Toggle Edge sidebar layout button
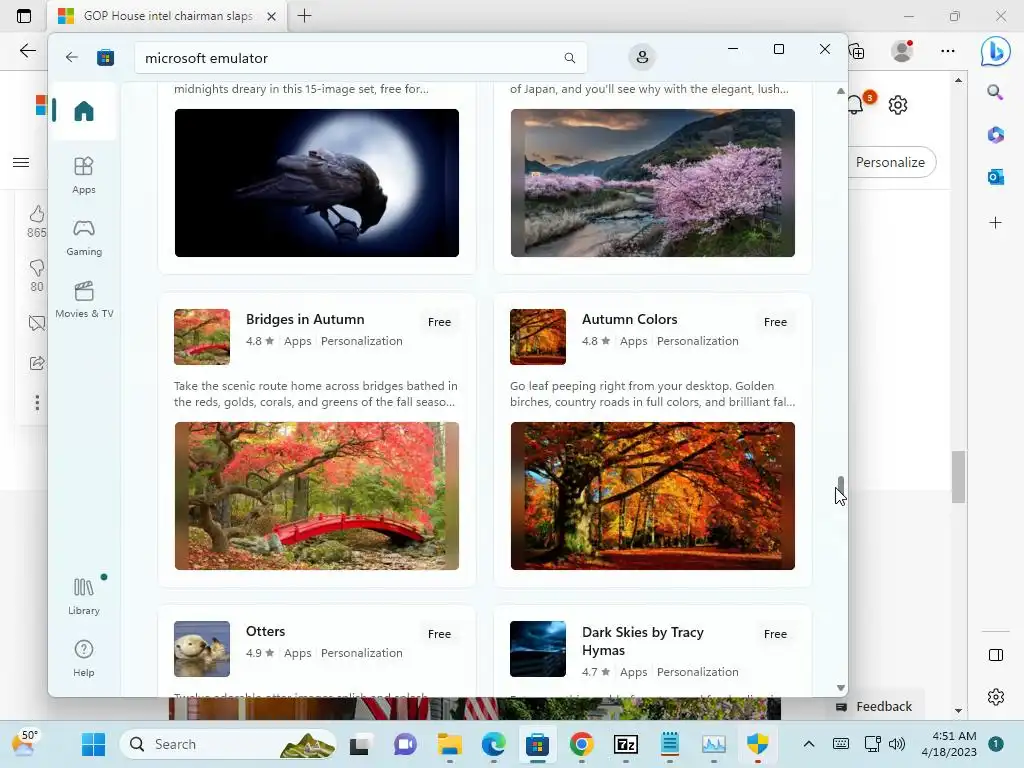 tap(995, 655)
